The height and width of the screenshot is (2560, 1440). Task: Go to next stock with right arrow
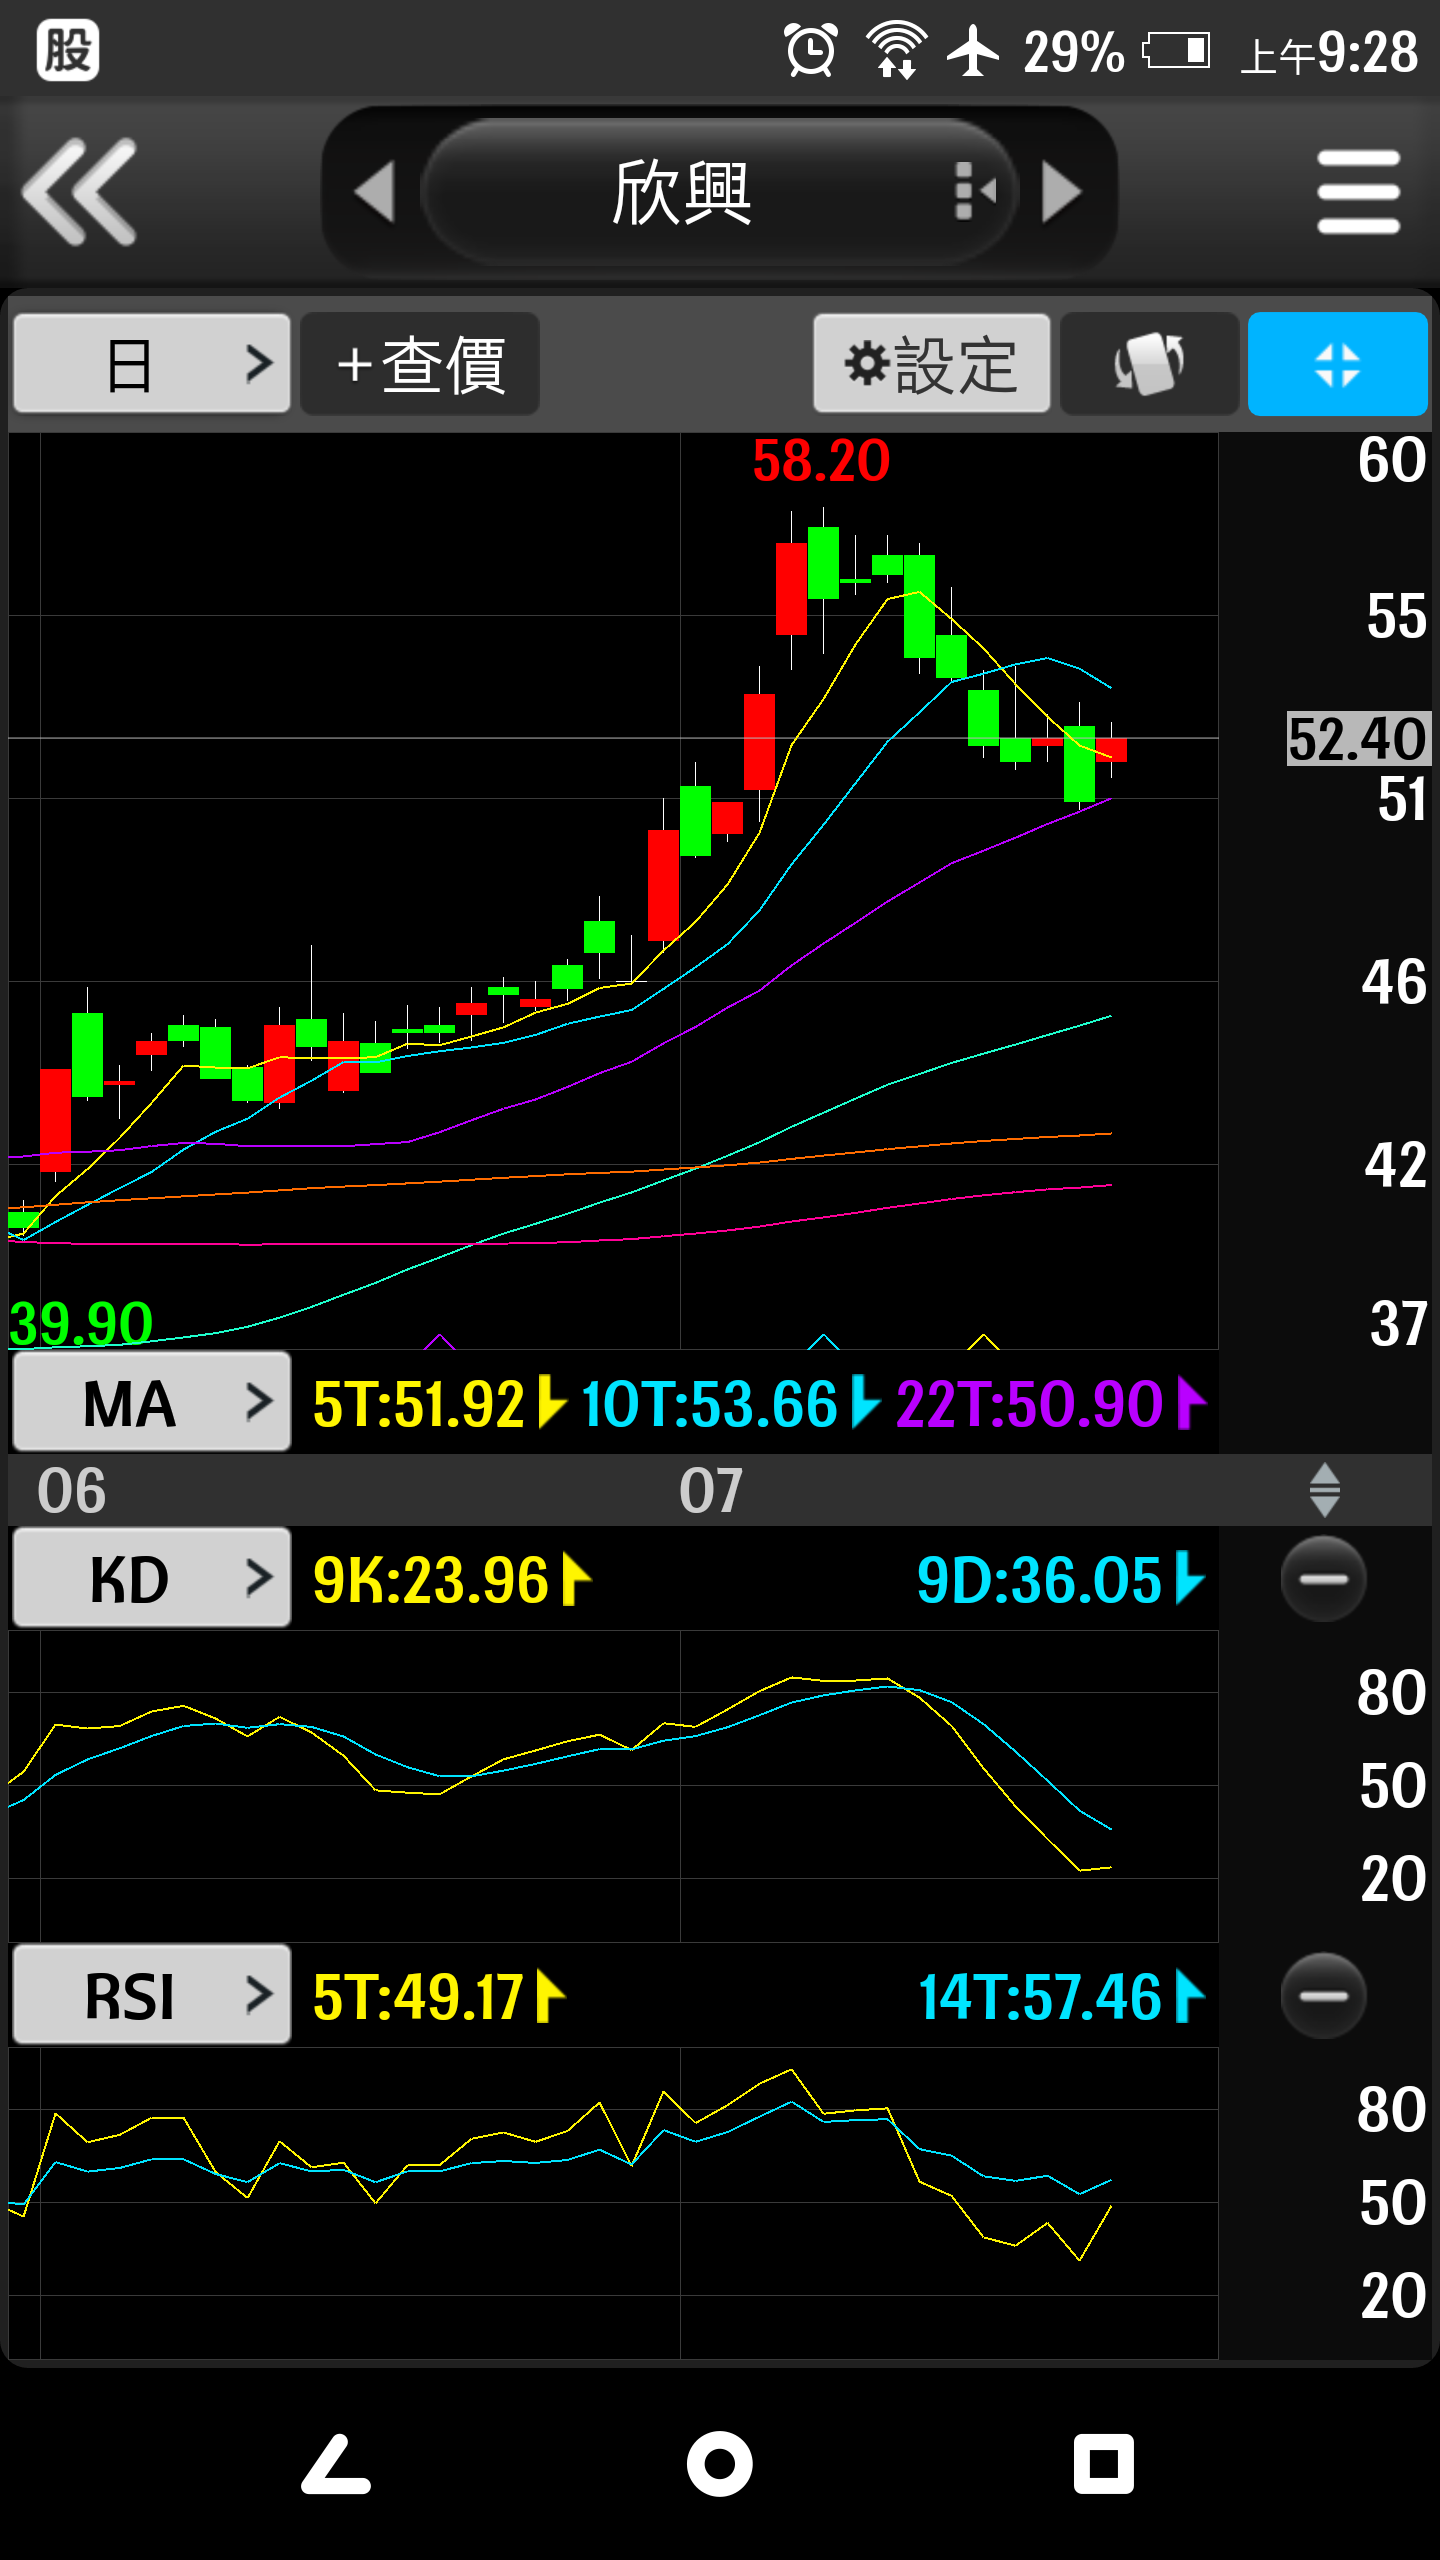pyautogui.click(x=1061, y=191)
